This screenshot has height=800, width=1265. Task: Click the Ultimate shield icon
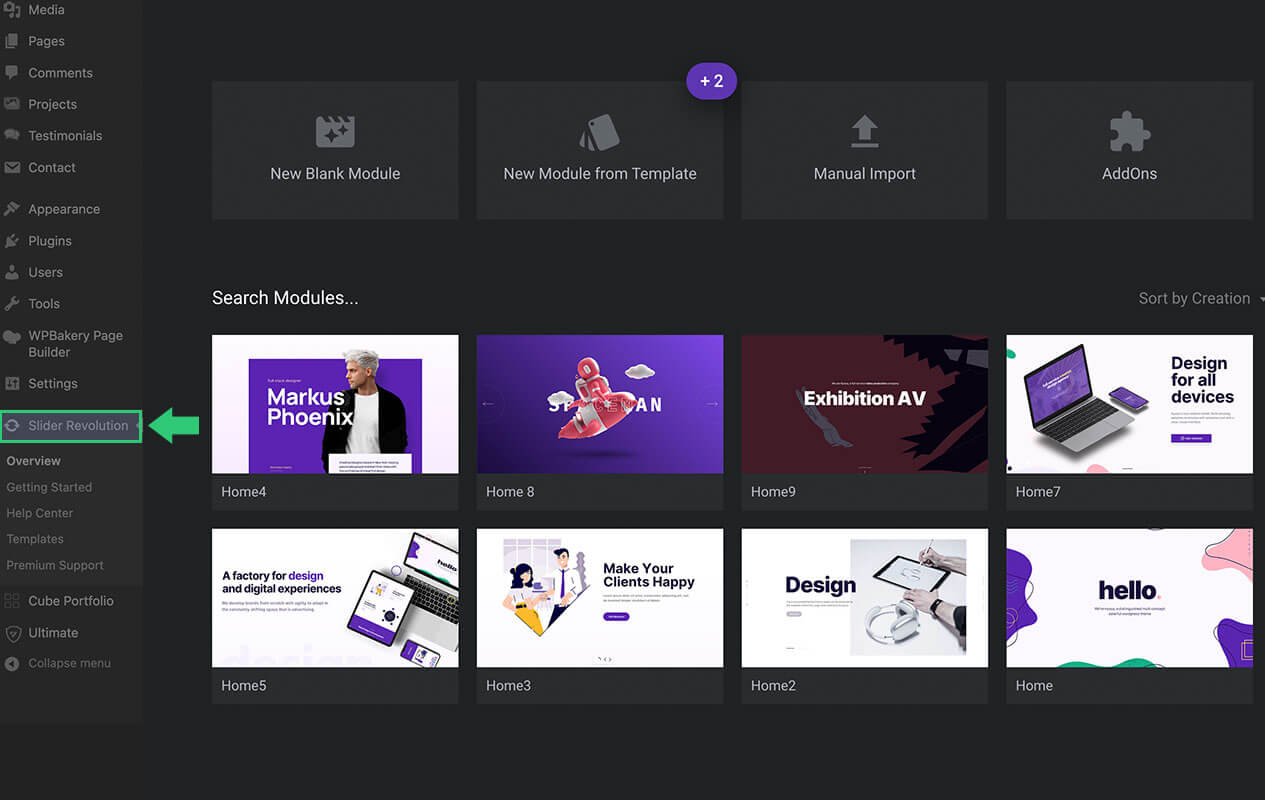point(12,633)
